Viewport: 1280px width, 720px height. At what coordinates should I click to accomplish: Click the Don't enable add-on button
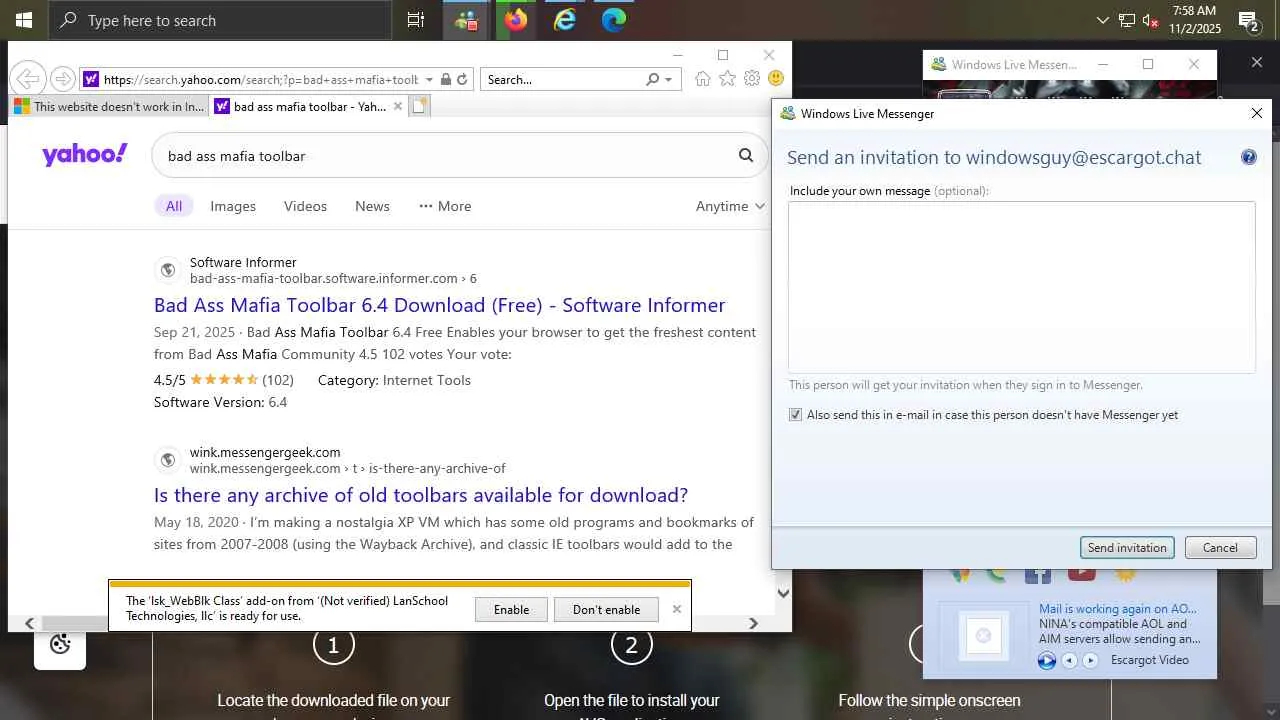606,610
